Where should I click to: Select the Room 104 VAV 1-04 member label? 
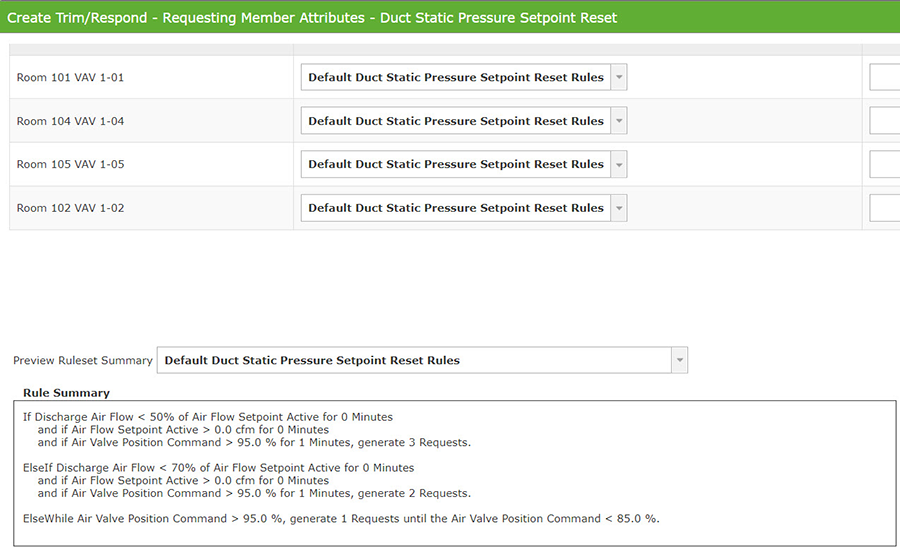tap(70, 121)
